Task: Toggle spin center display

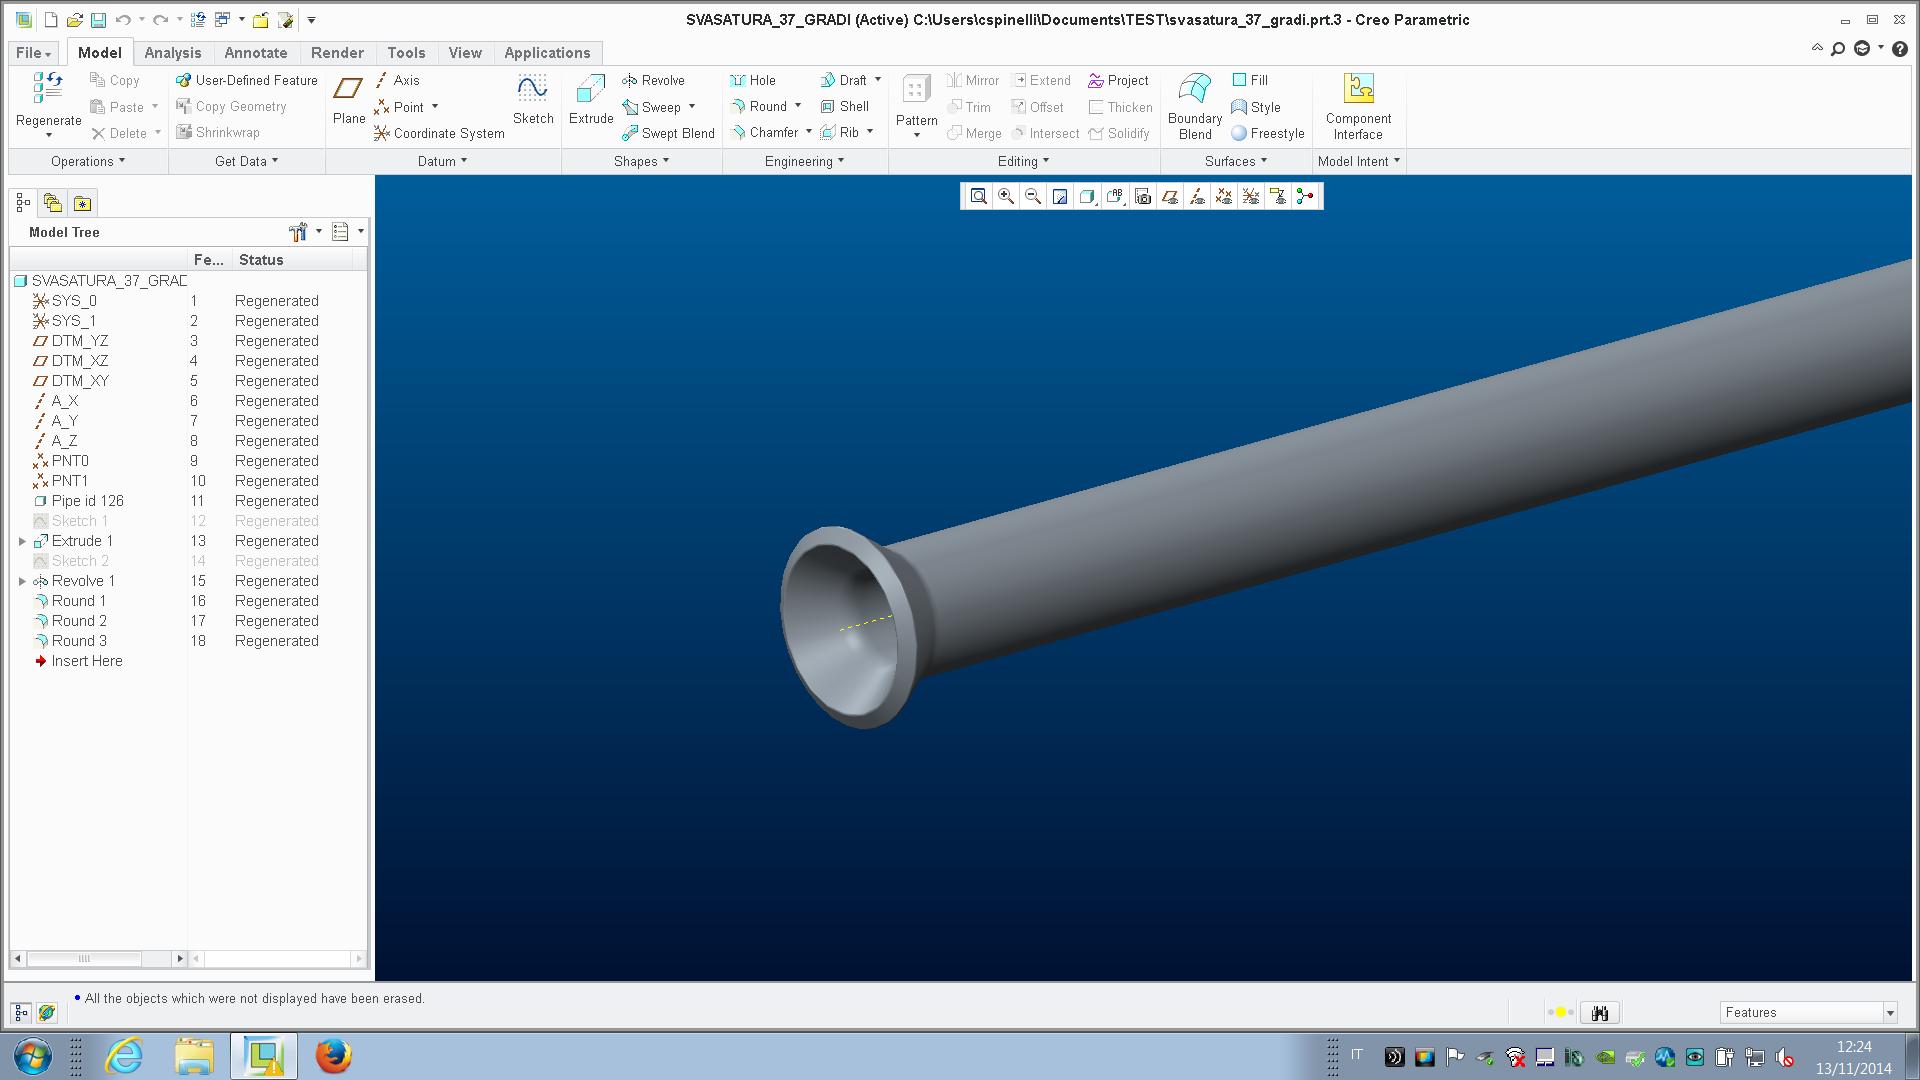Action: click(1304, 197)
